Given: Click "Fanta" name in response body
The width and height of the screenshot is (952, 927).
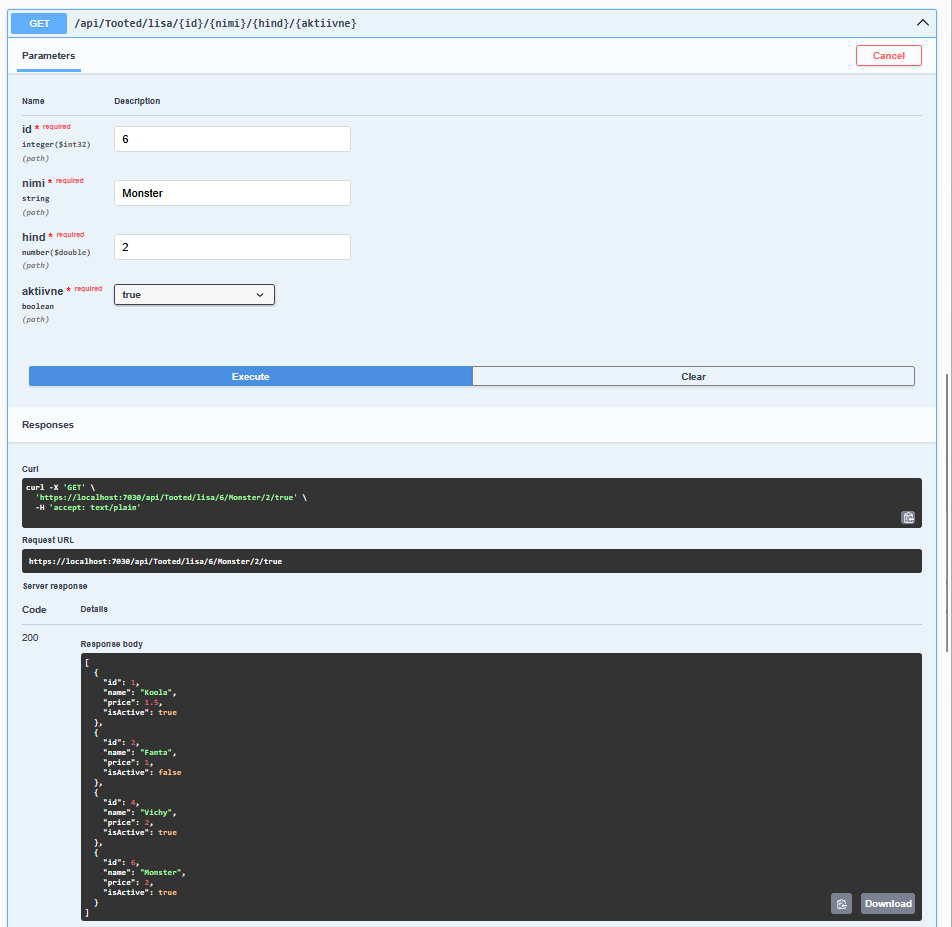Looking at the screenshot, I should pyautogui.click(x=158, y=753).
